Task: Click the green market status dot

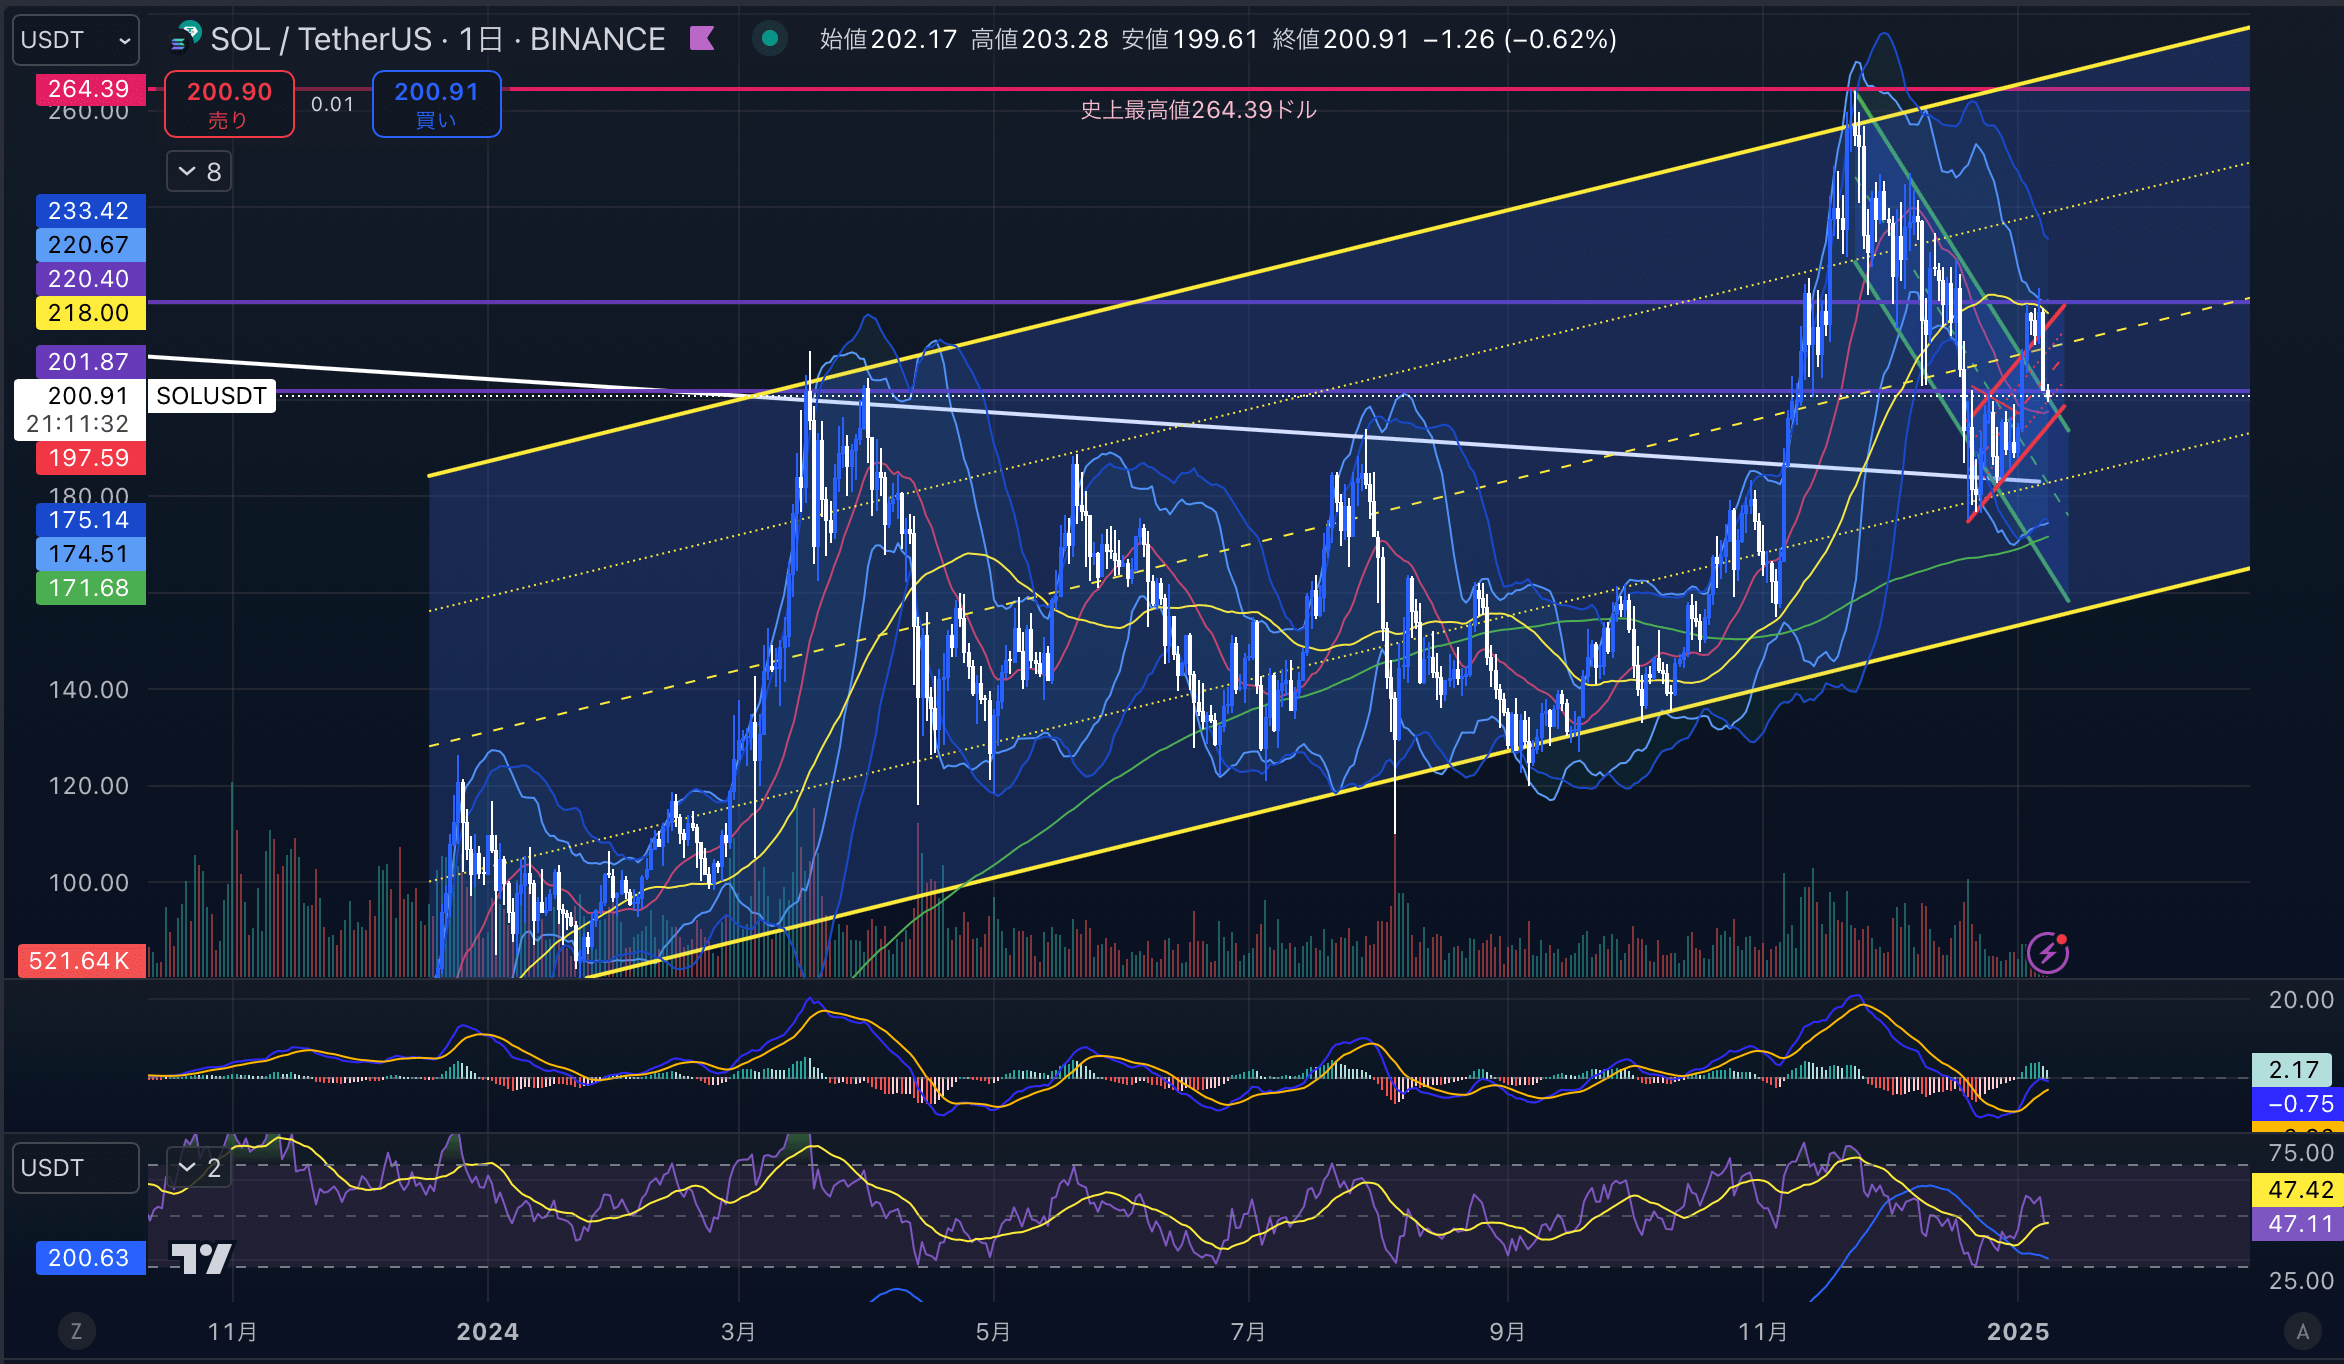Action: (770, 39)
